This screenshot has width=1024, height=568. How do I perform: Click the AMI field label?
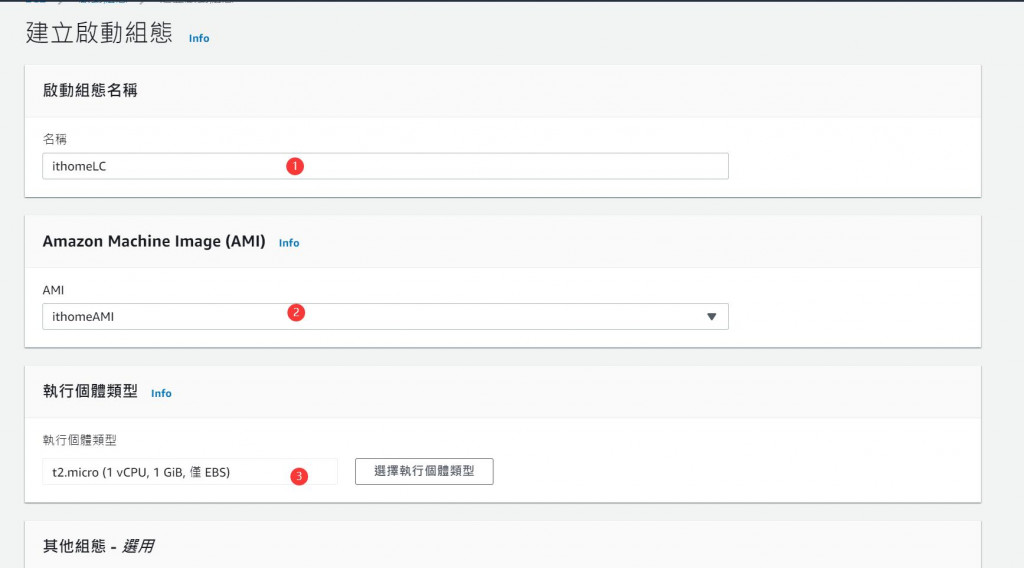coord(53,290)
